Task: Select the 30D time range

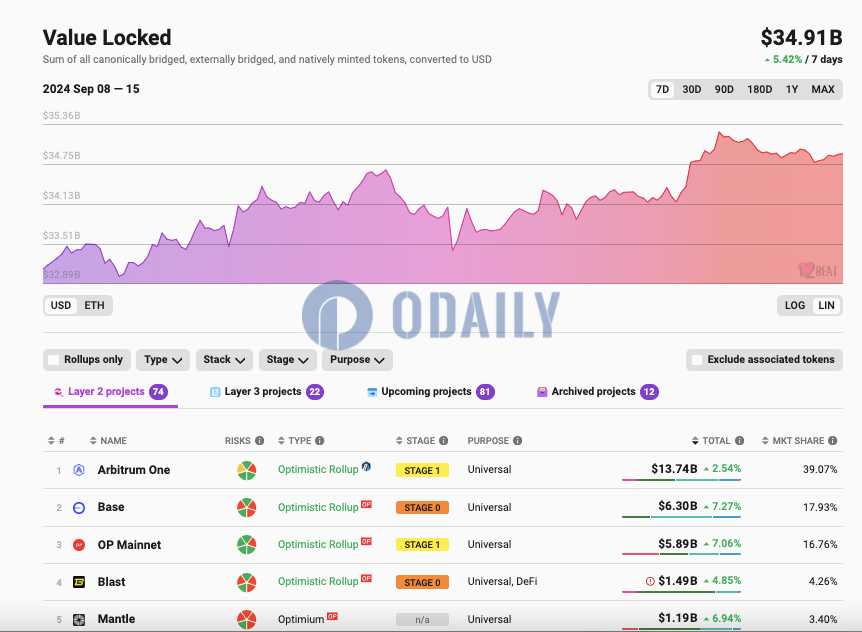Action: 692,90
